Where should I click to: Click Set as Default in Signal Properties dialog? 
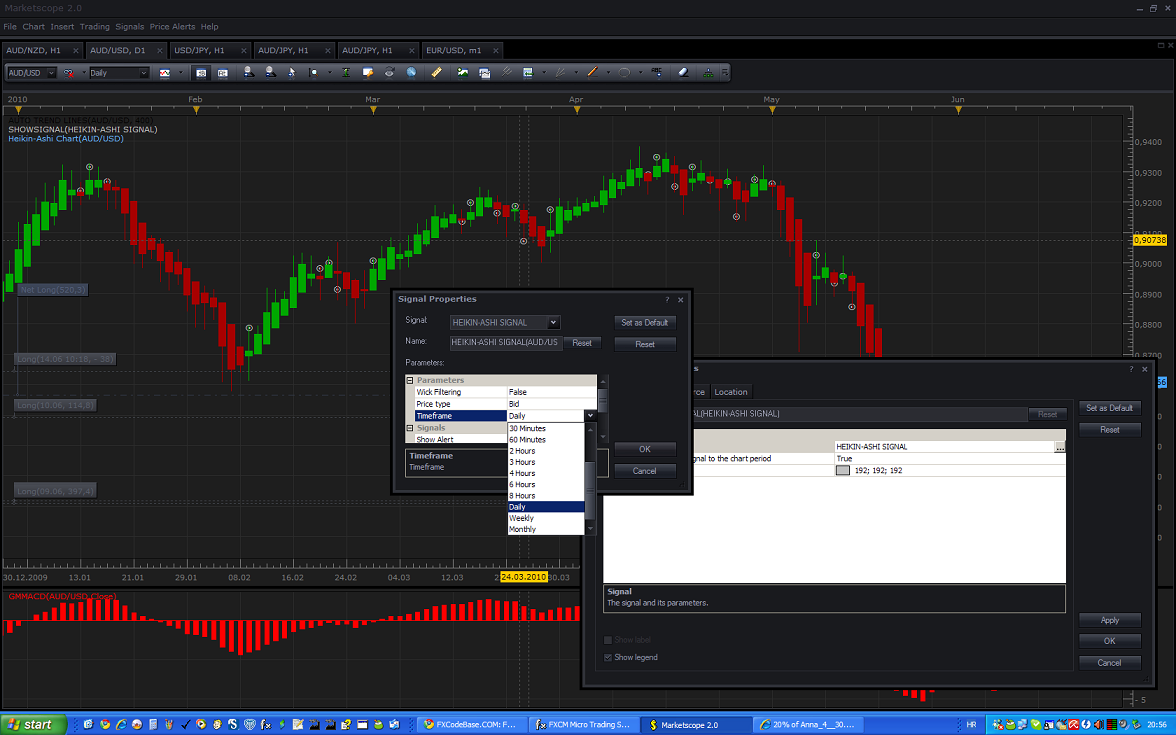(x=645, y=322)
